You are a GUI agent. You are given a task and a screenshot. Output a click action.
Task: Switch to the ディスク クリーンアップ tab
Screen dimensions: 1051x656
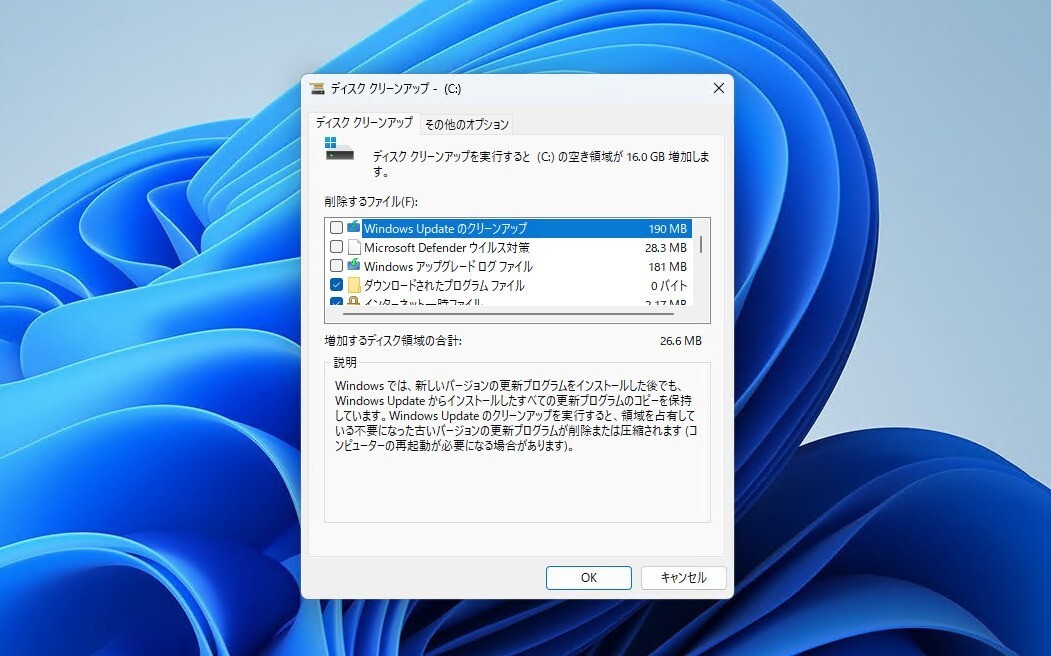coord(364,123)
